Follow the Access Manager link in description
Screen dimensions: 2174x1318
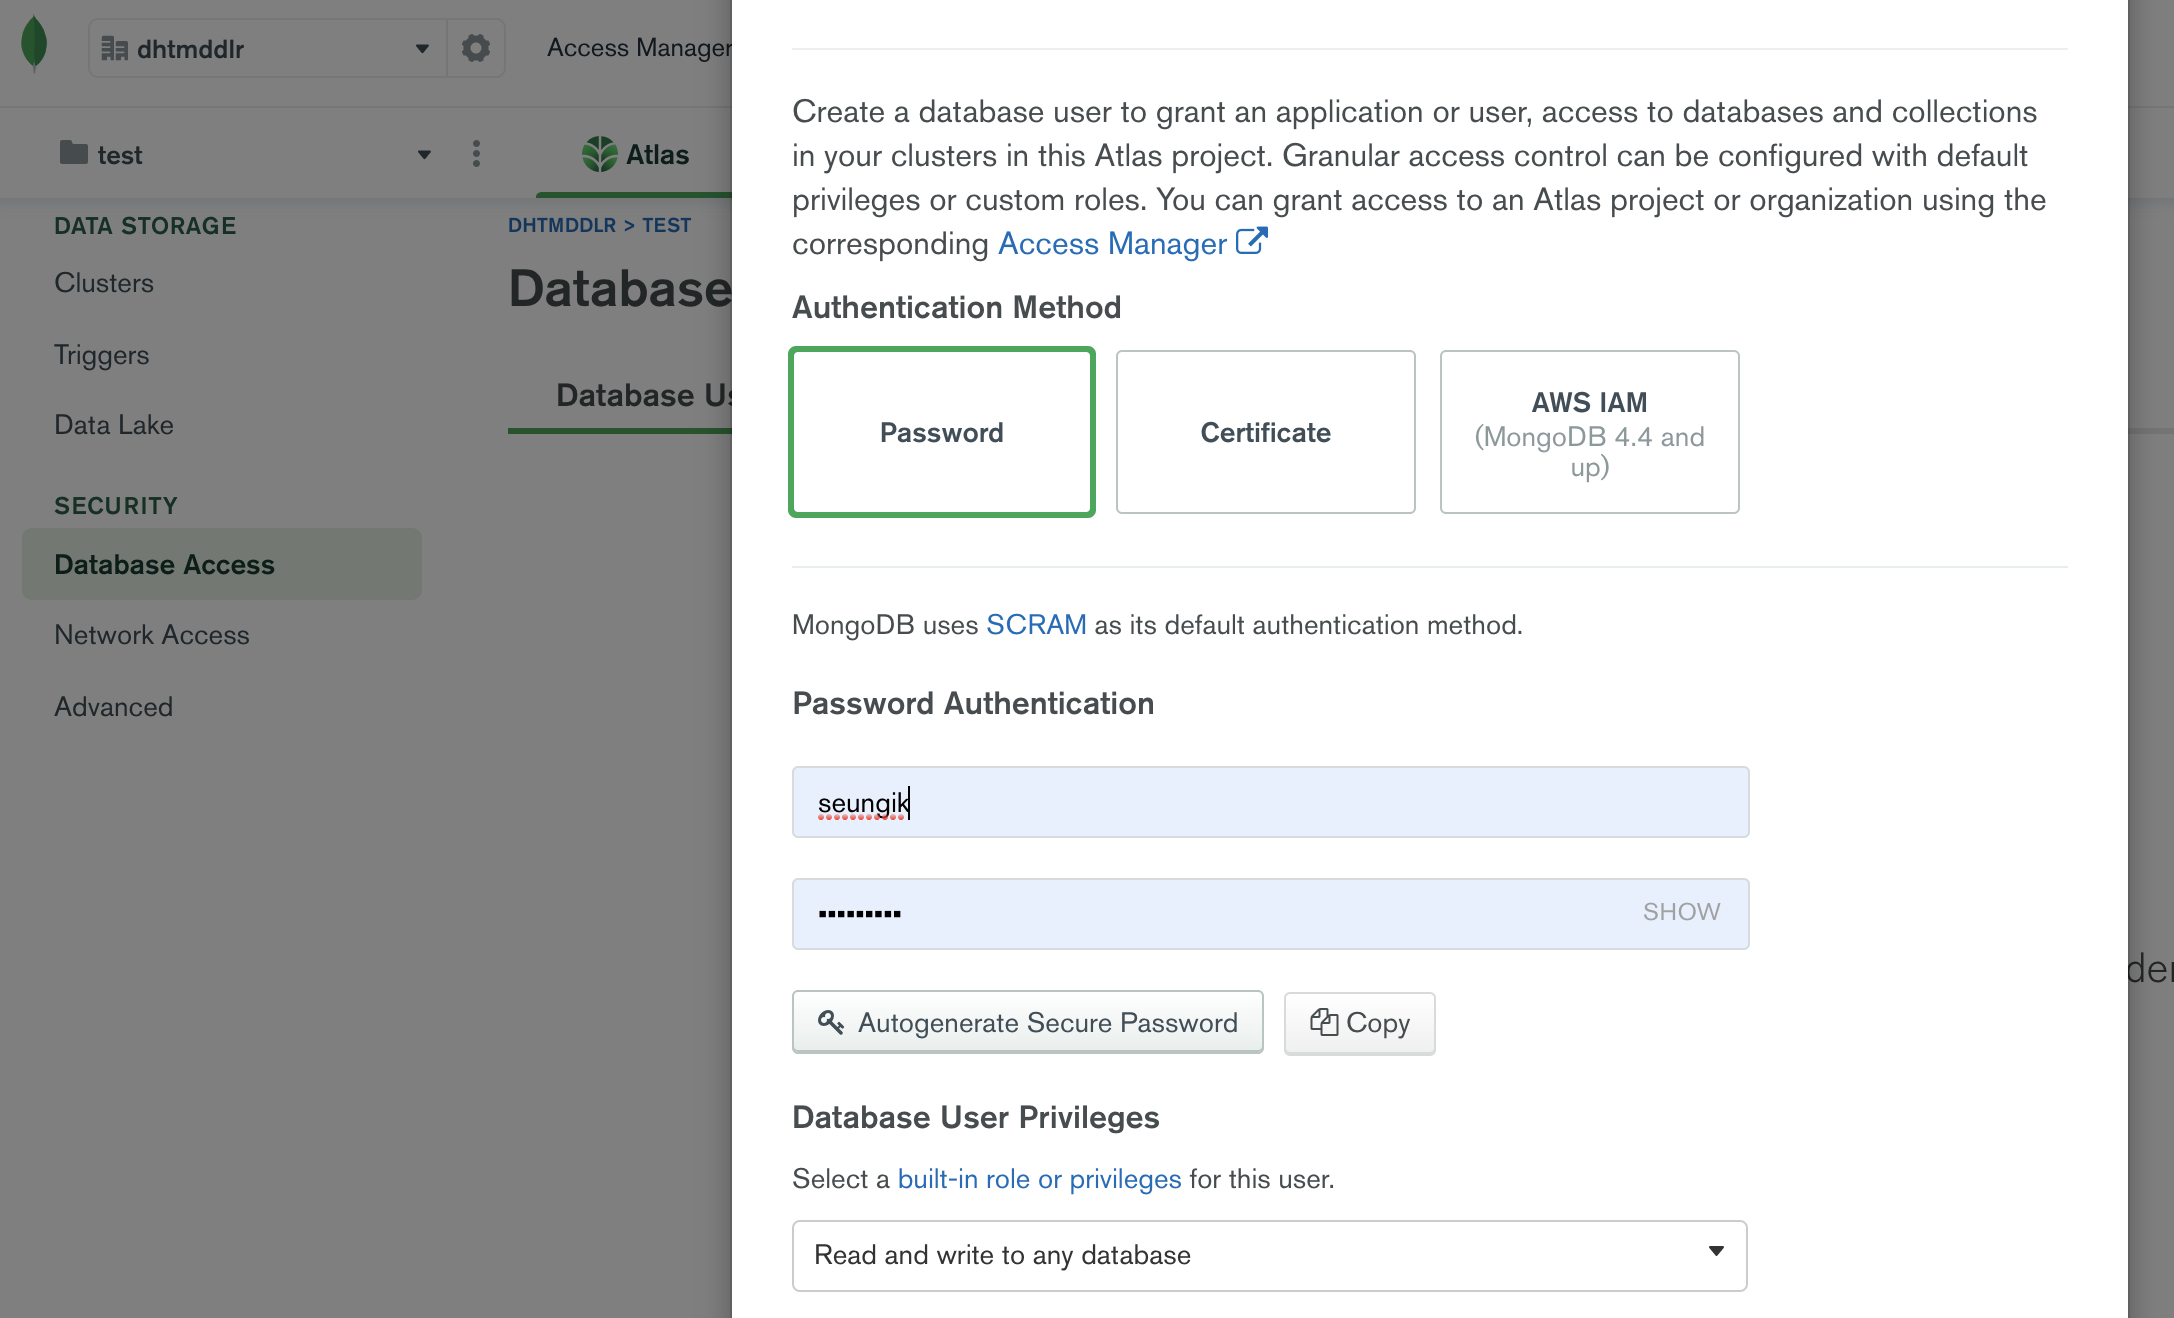(x=1112, y=243)
